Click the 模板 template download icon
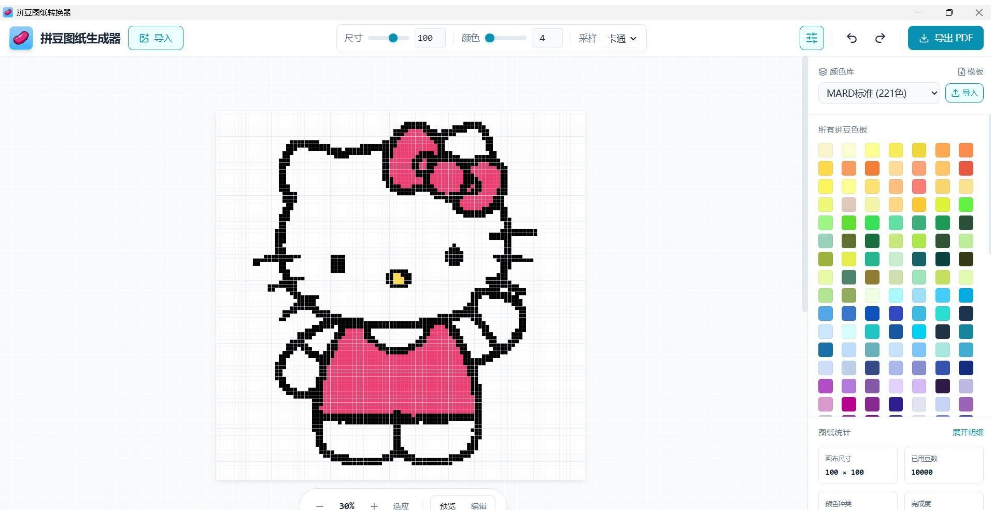 pyautogui.click(x=962, y=72)
